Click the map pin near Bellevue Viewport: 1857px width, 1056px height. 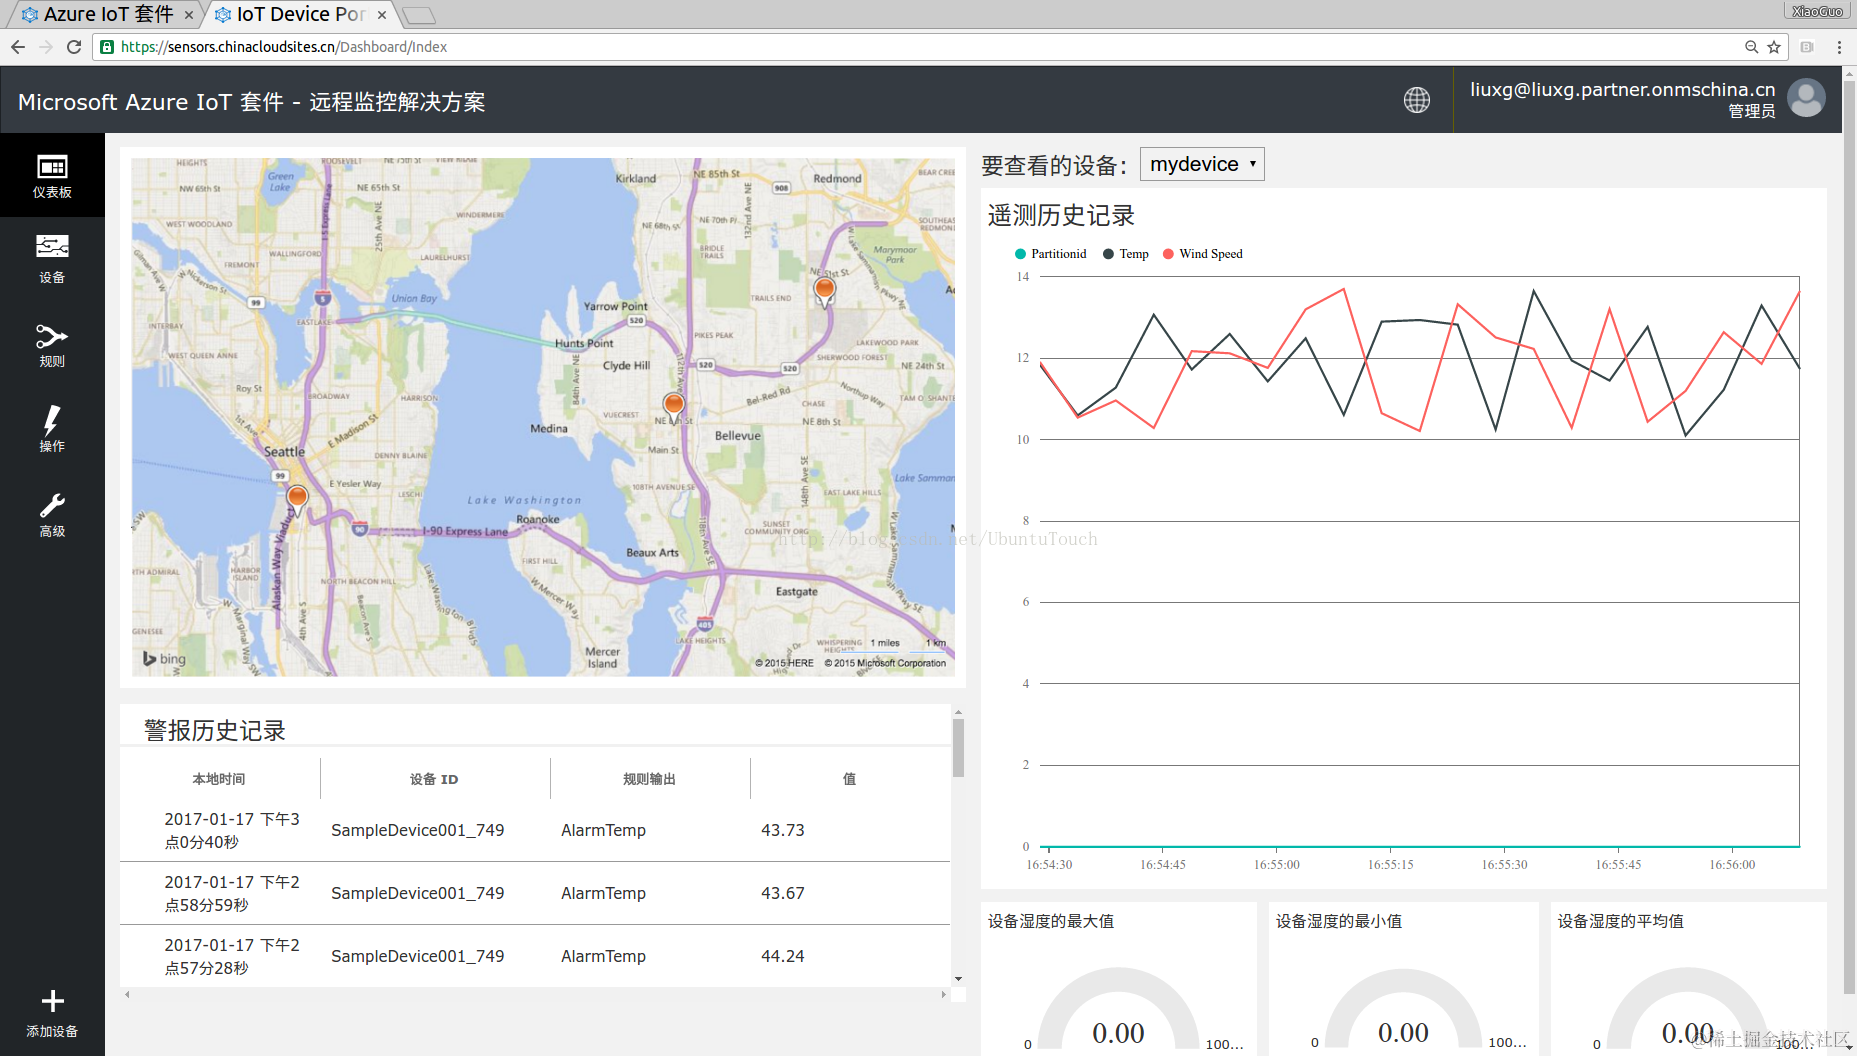pos(674,407)
